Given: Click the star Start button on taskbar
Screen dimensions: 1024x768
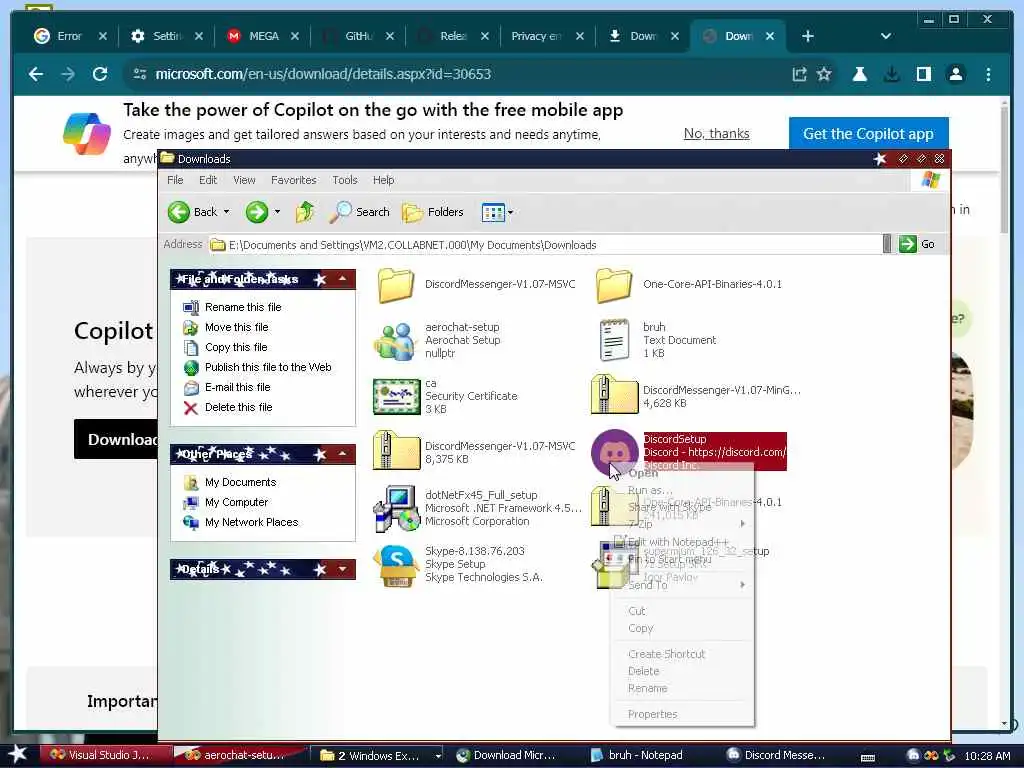Looking at the screenshot, I should click(17, 754).
